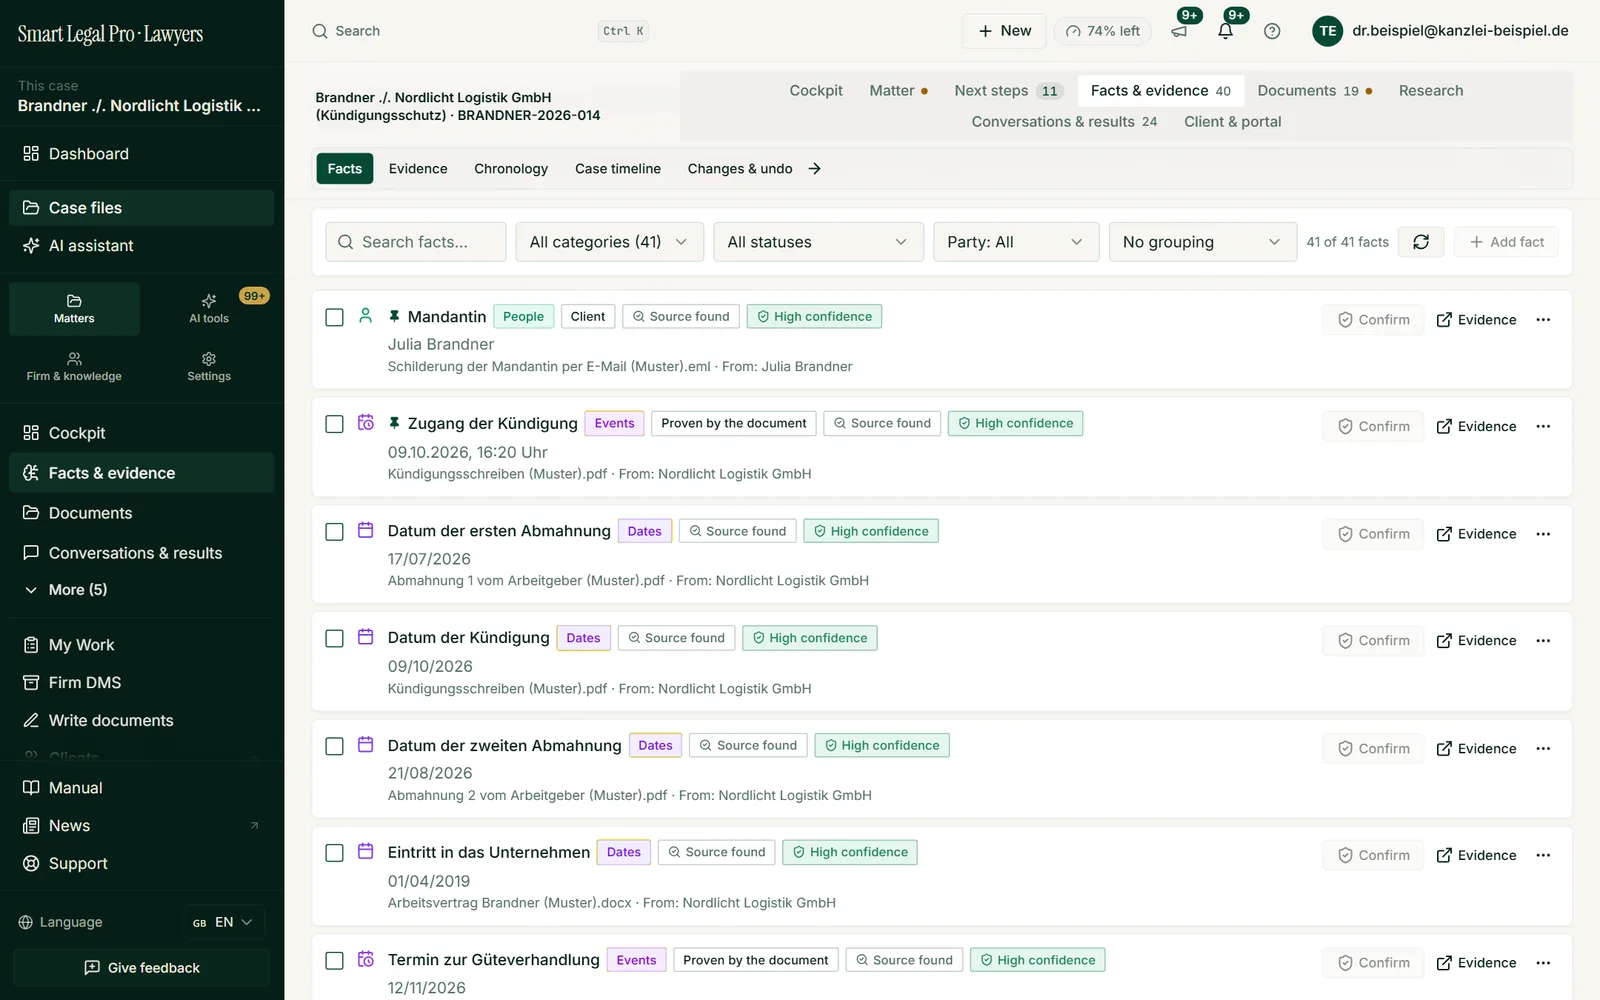The width and height of the screenshot is (1600, 1000).
Task: Open the Documents 19 tab
Action: click(1314, 91)
